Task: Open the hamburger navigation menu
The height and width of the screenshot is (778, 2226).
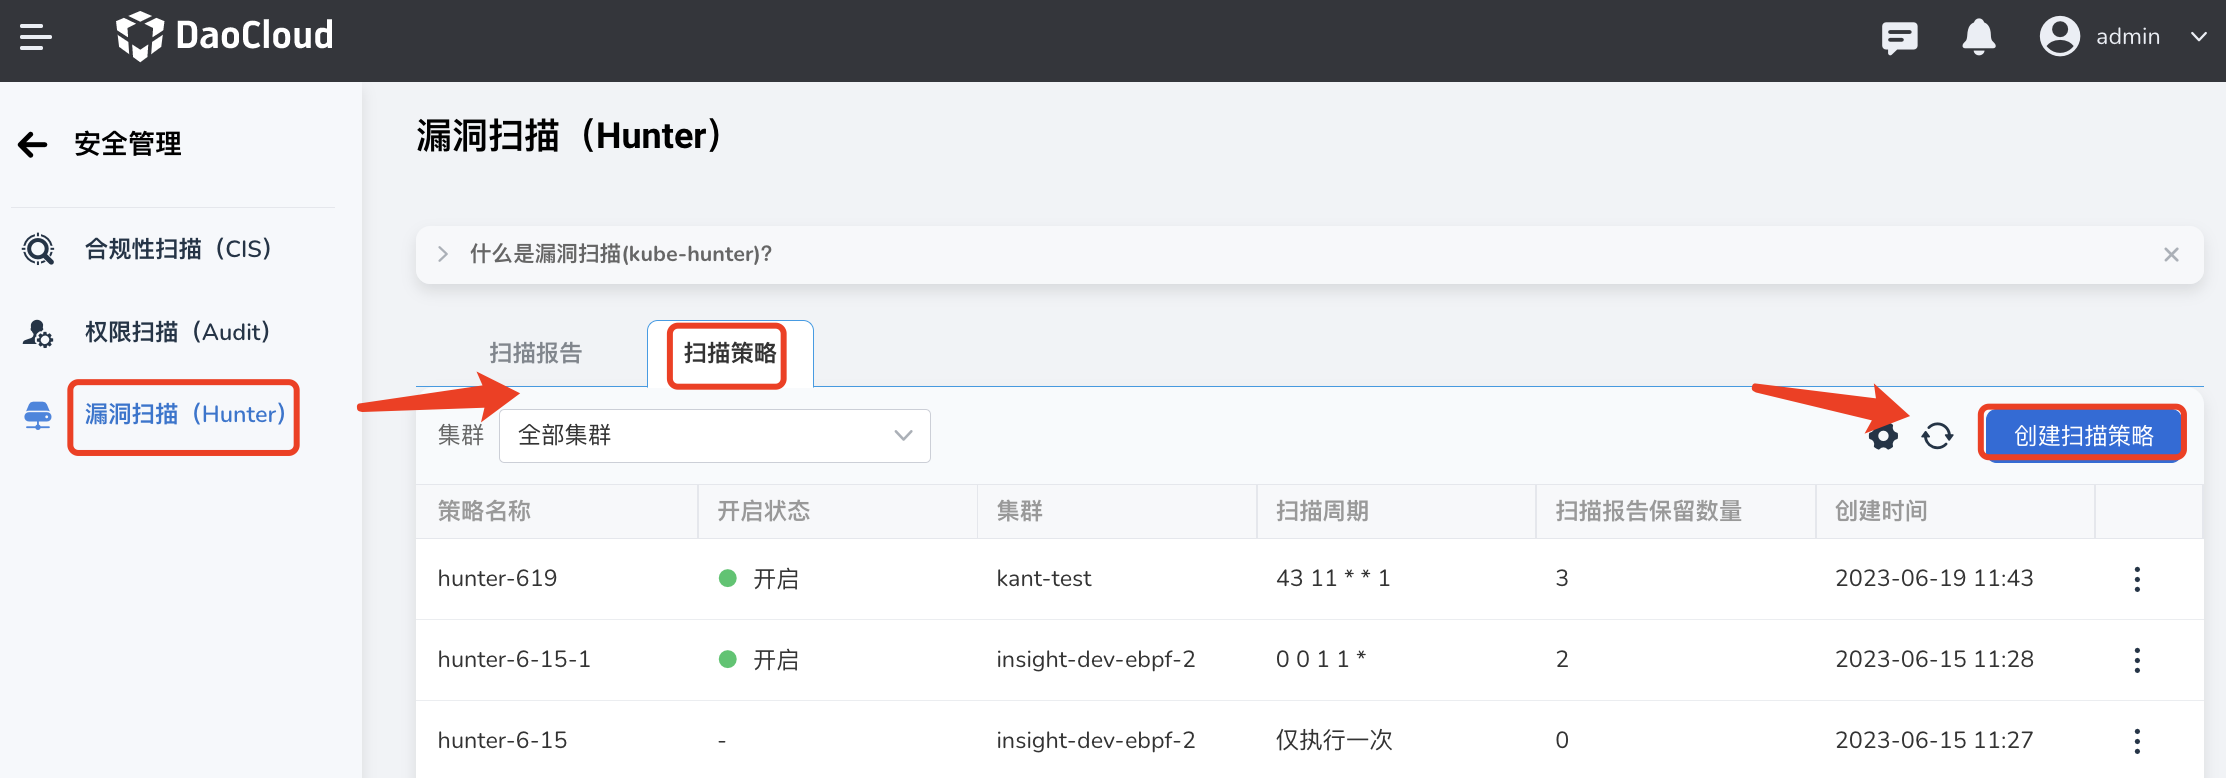Action: click(35, 38)
